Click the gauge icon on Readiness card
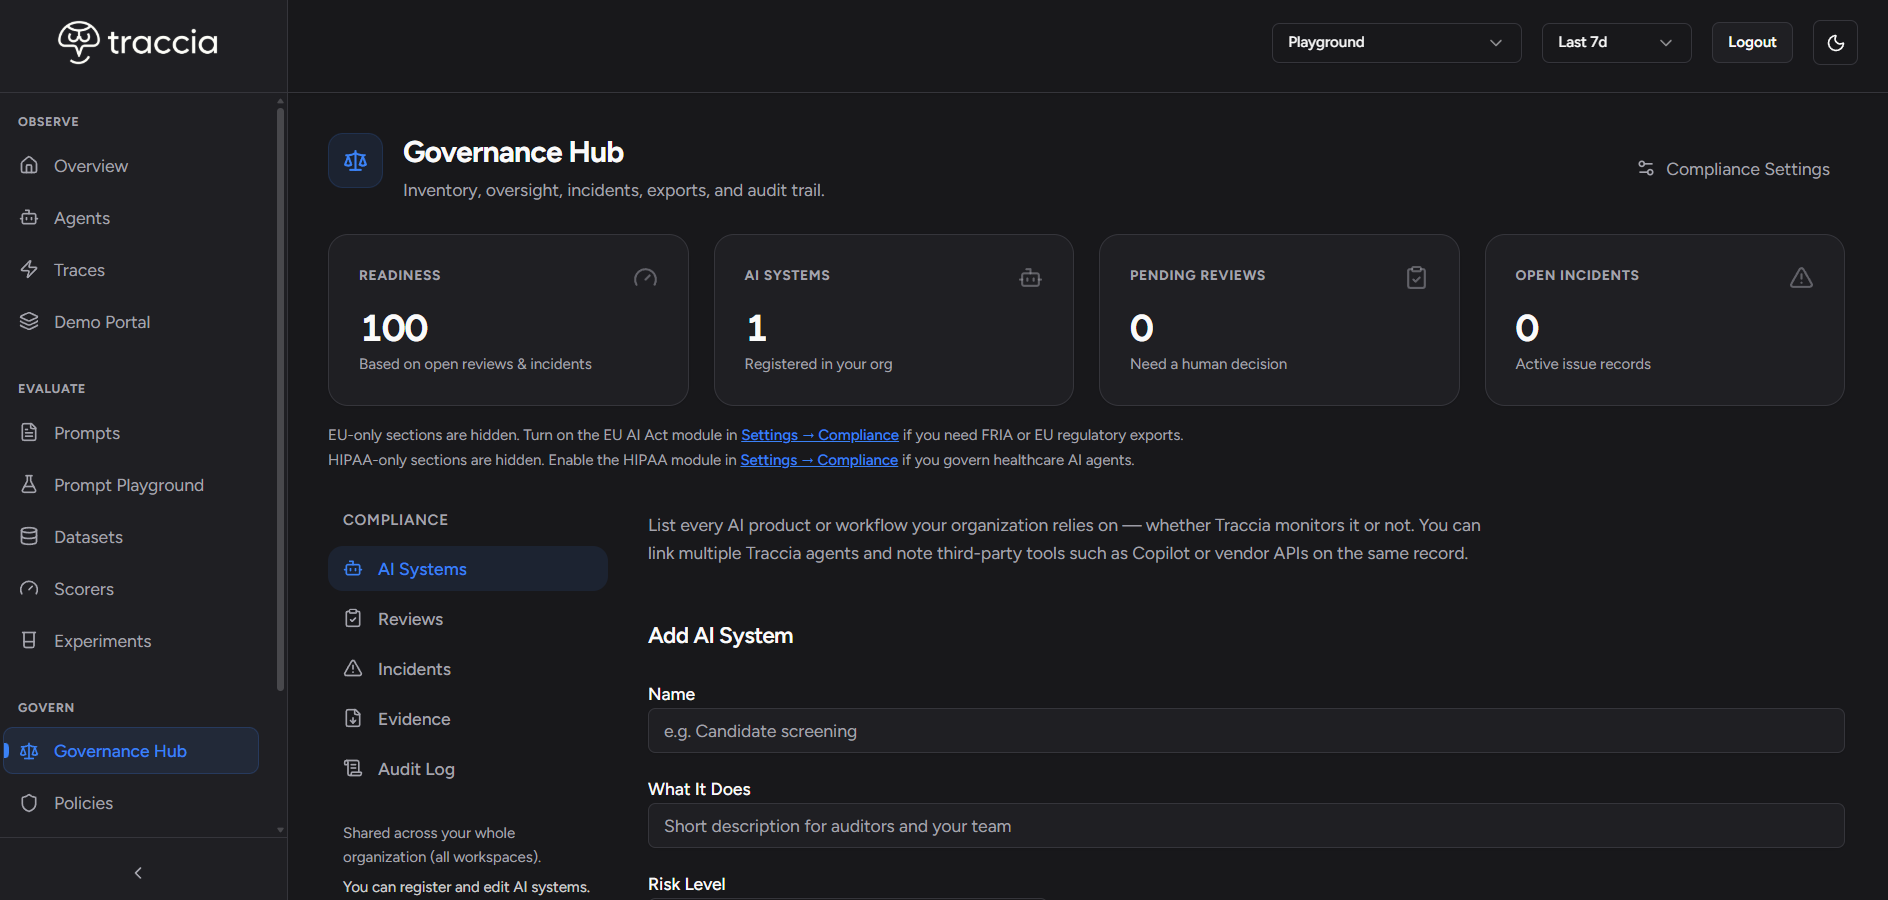Image resolution: width=1888 pixels, height=900 pixels. click(x=646, y=278)
